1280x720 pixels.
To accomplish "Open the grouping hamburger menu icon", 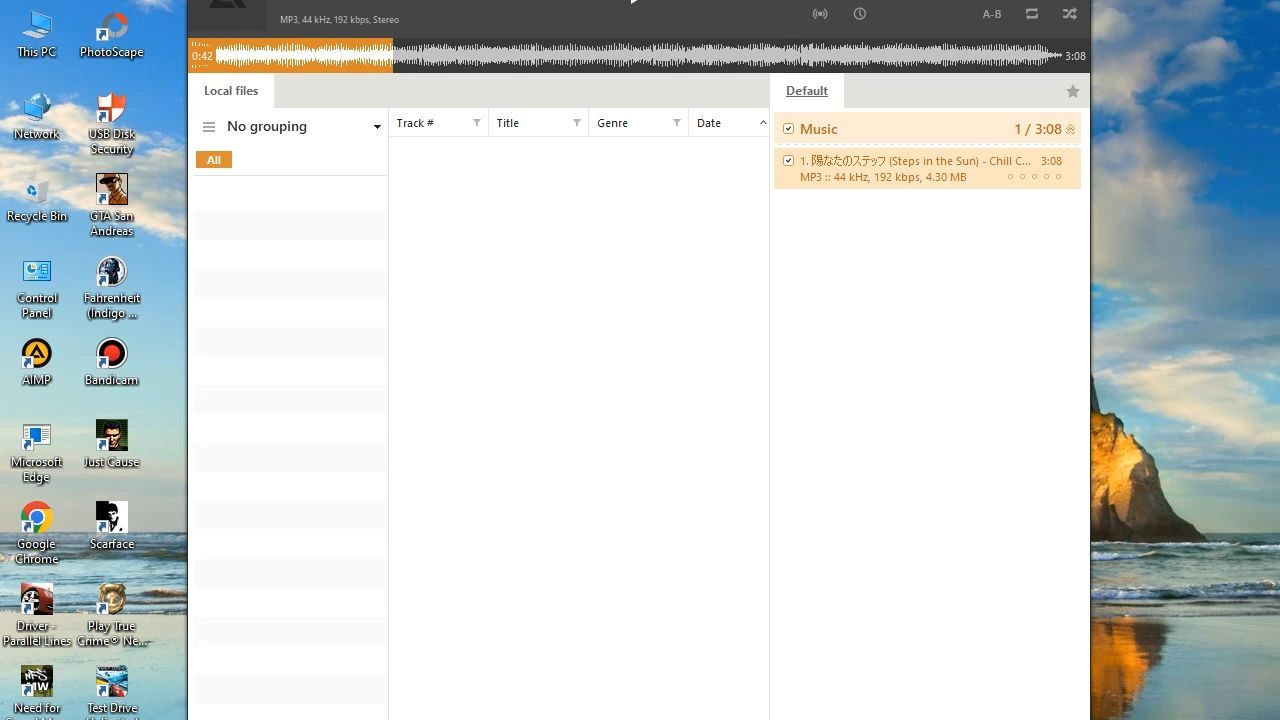I will [209, 127].
